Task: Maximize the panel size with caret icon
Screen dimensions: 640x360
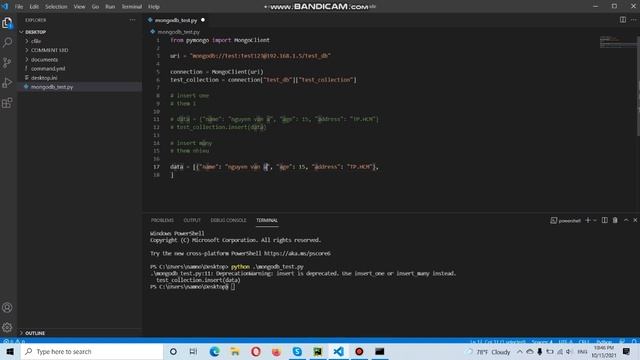Action: coord(626,220)
